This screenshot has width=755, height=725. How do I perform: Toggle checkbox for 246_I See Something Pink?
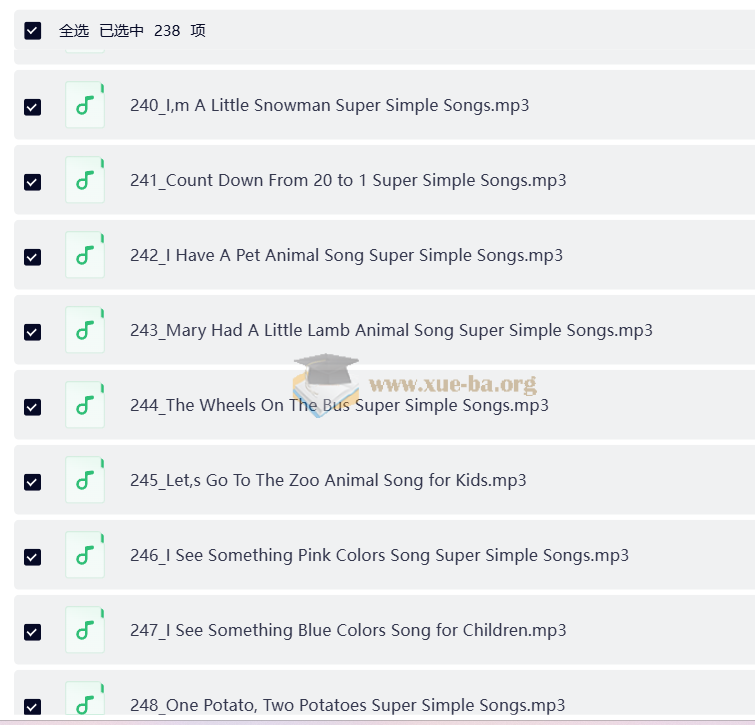(x=33, y=557)
